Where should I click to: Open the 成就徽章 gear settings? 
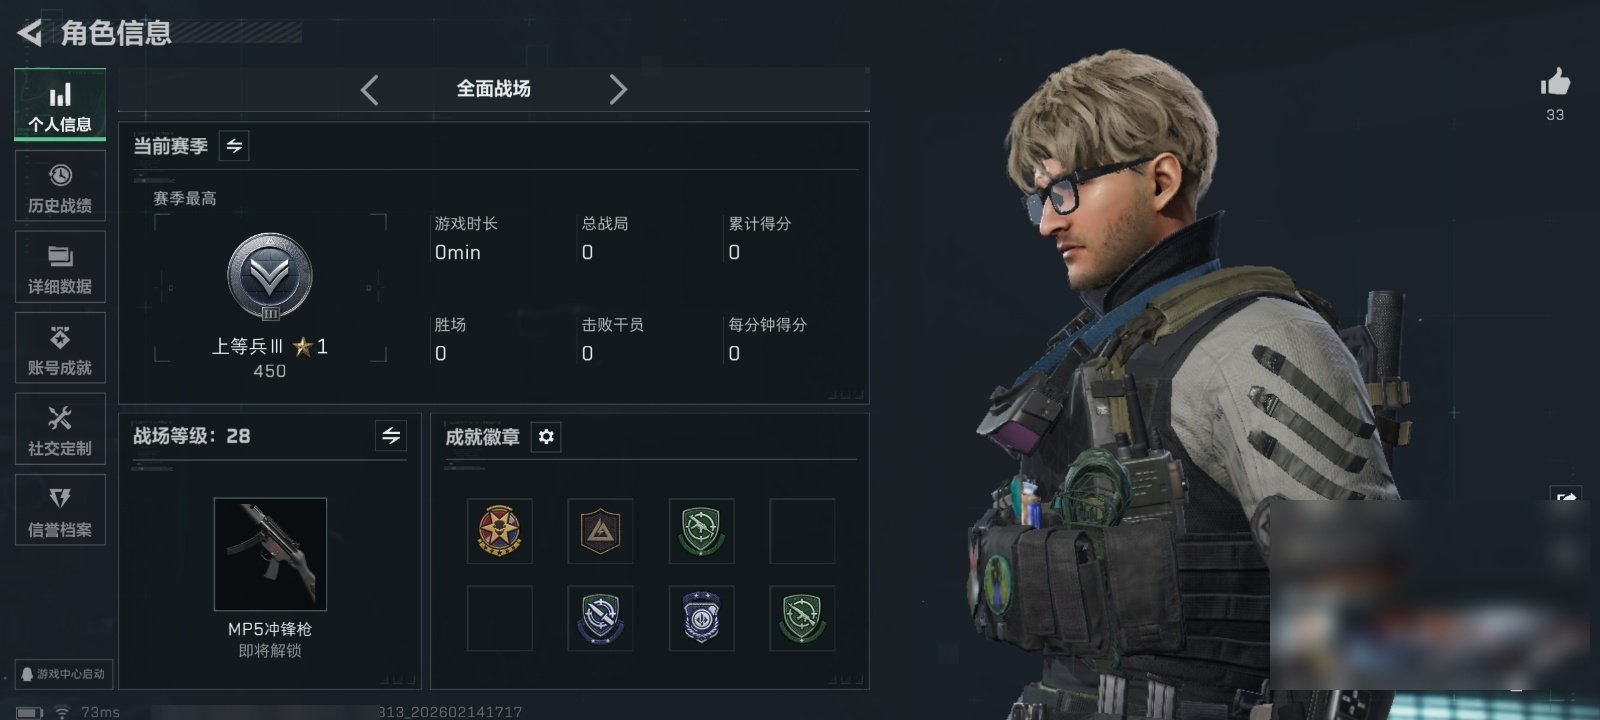click(546, 437)
